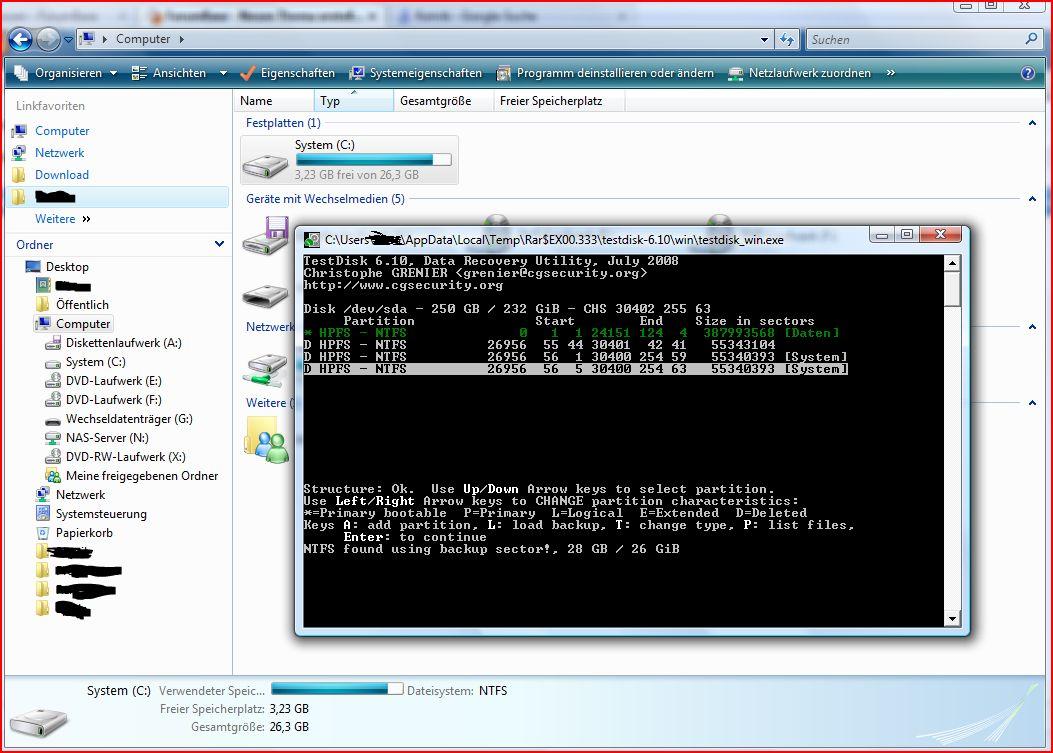Image resolution: width=1053 pixels, height=753 pixels.
Task: Click the green [Daten] partition row in TestDisk
Action: [571, 333]
